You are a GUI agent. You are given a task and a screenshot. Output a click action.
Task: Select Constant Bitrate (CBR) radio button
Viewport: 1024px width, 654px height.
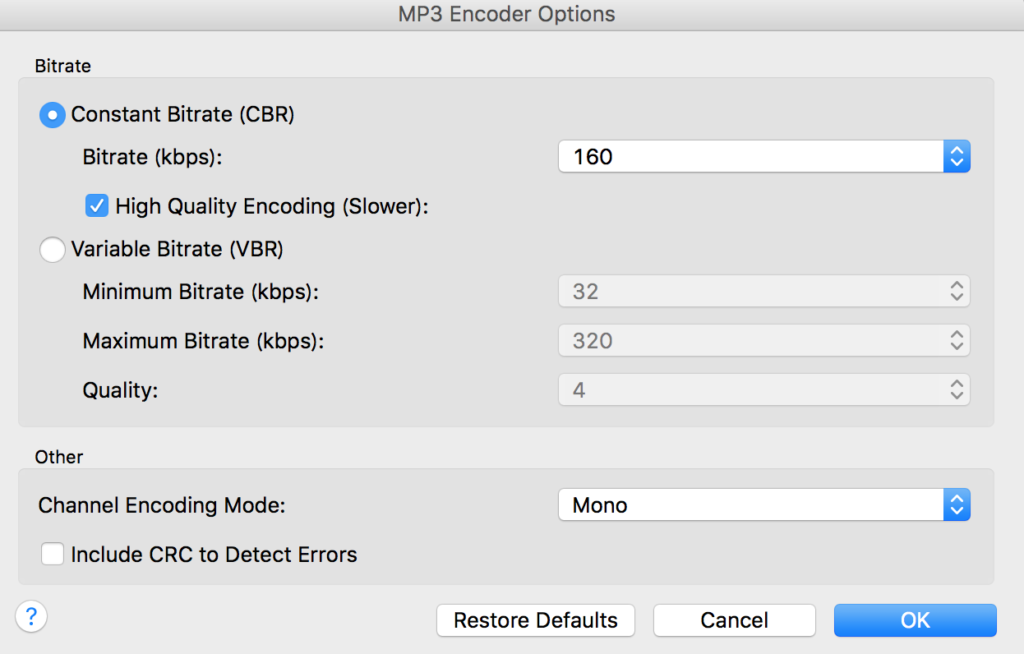pos(52,115)
